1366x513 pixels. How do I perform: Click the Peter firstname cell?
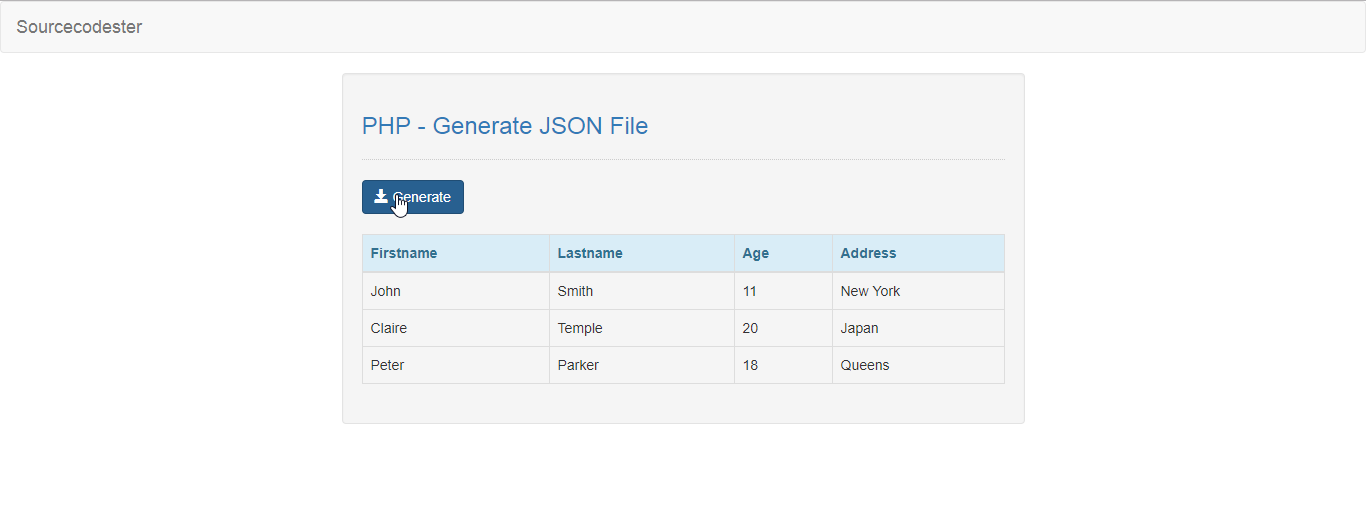click(456, 365)
